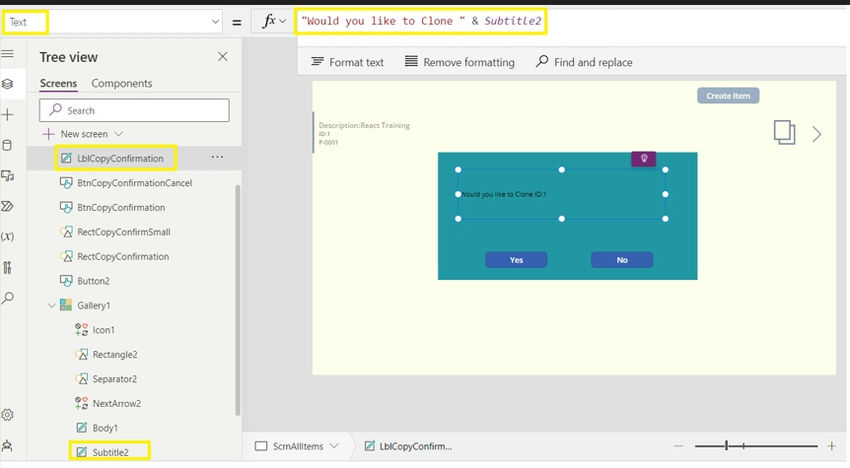Select Button2 in tree view
This screenshot has height=468, width=850.
[x=93, y=281]
